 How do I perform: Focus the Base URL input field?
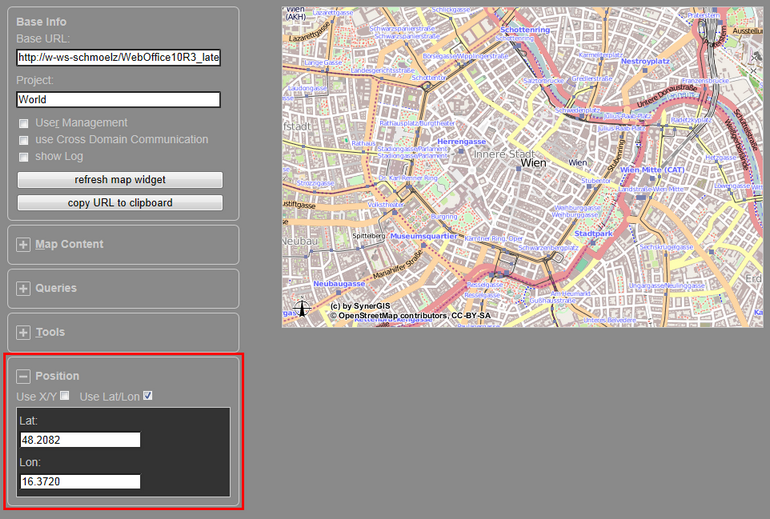[118, 57]
